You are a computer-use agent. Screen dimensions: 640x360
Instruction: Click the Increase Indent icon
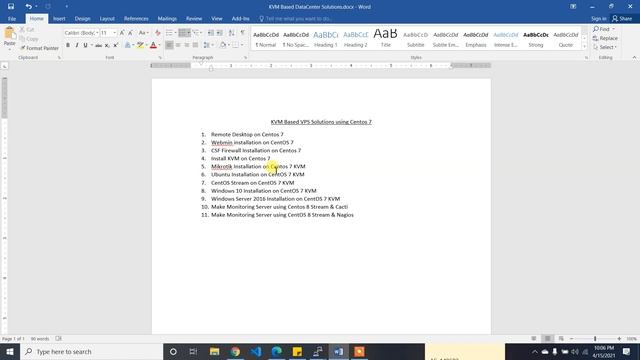[x=220, y=33]
